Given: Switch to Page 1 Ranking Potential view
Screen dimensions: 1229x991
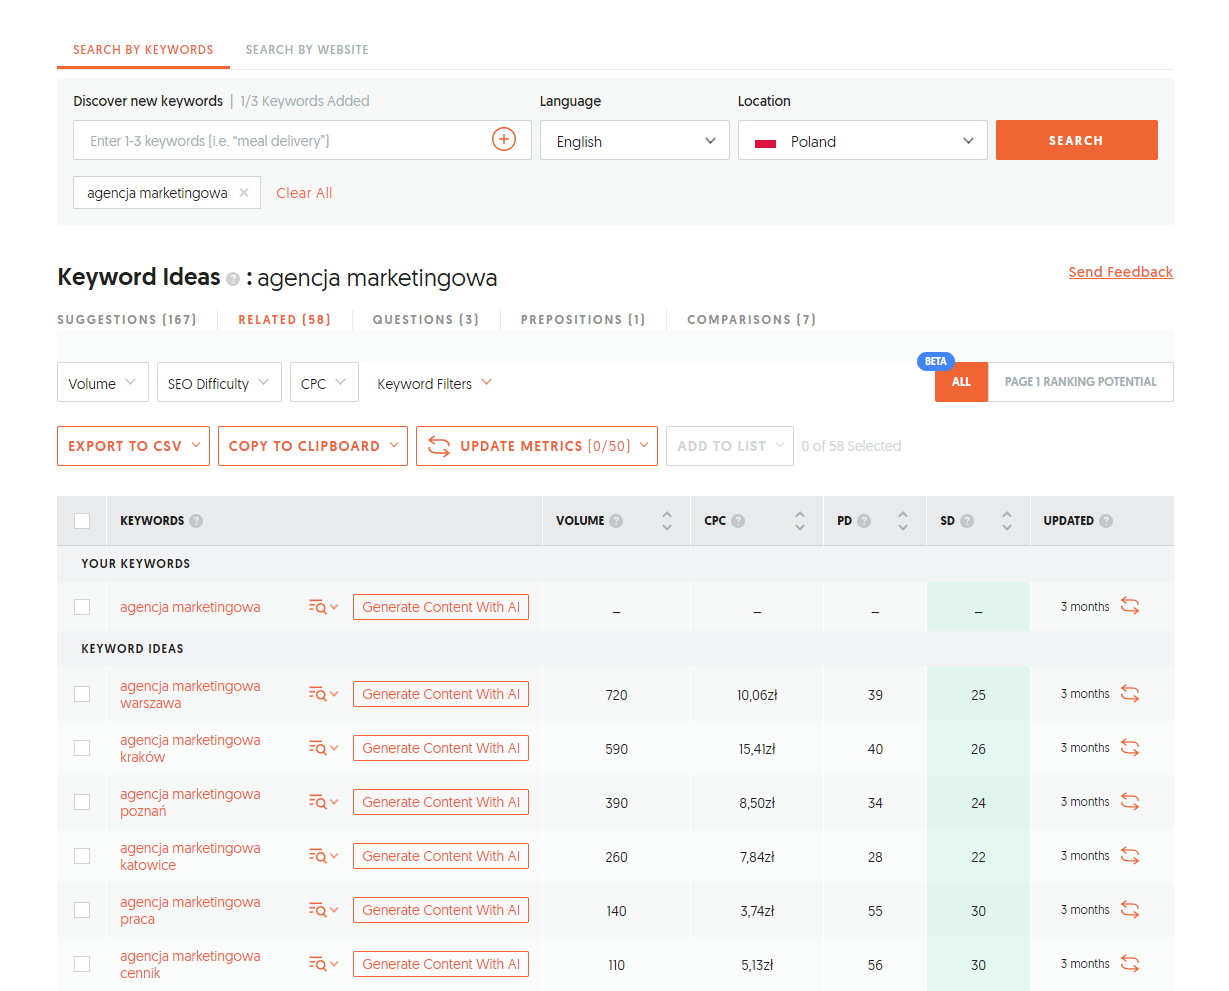Looking at the screenshot, I should click(1080, 382).
